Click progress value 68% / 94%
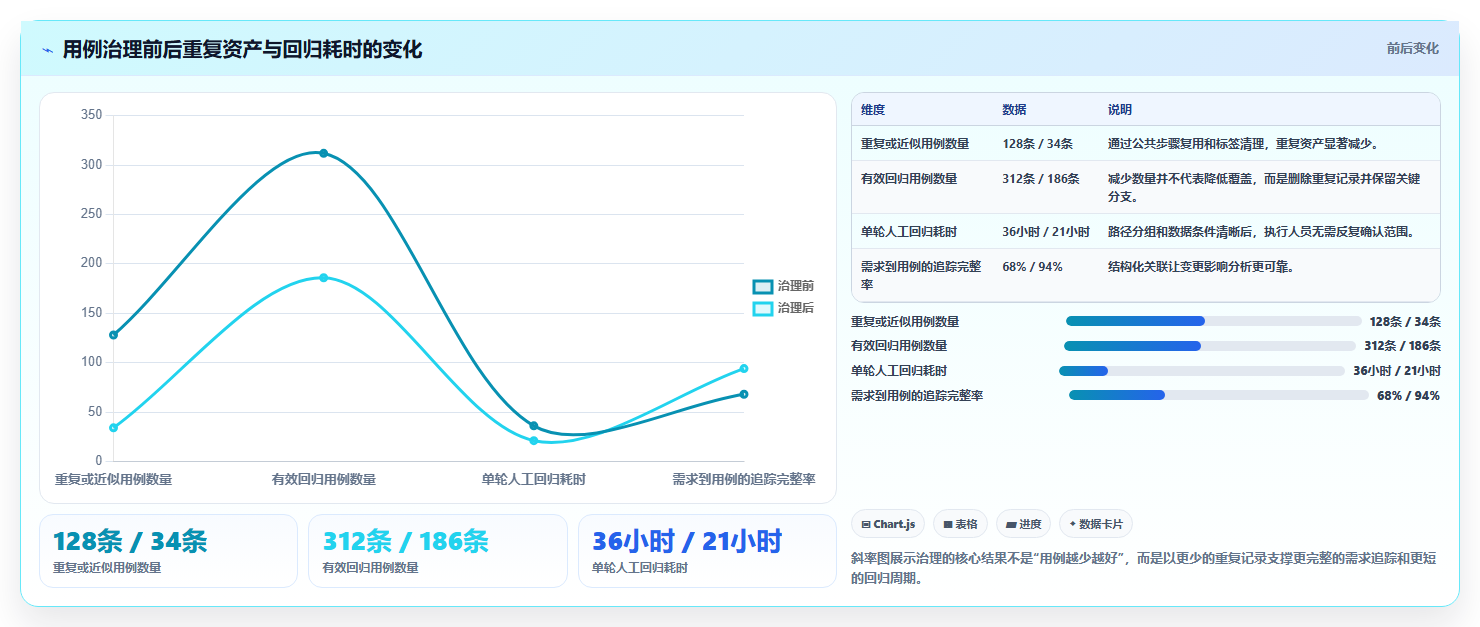 pos(1408,395)
